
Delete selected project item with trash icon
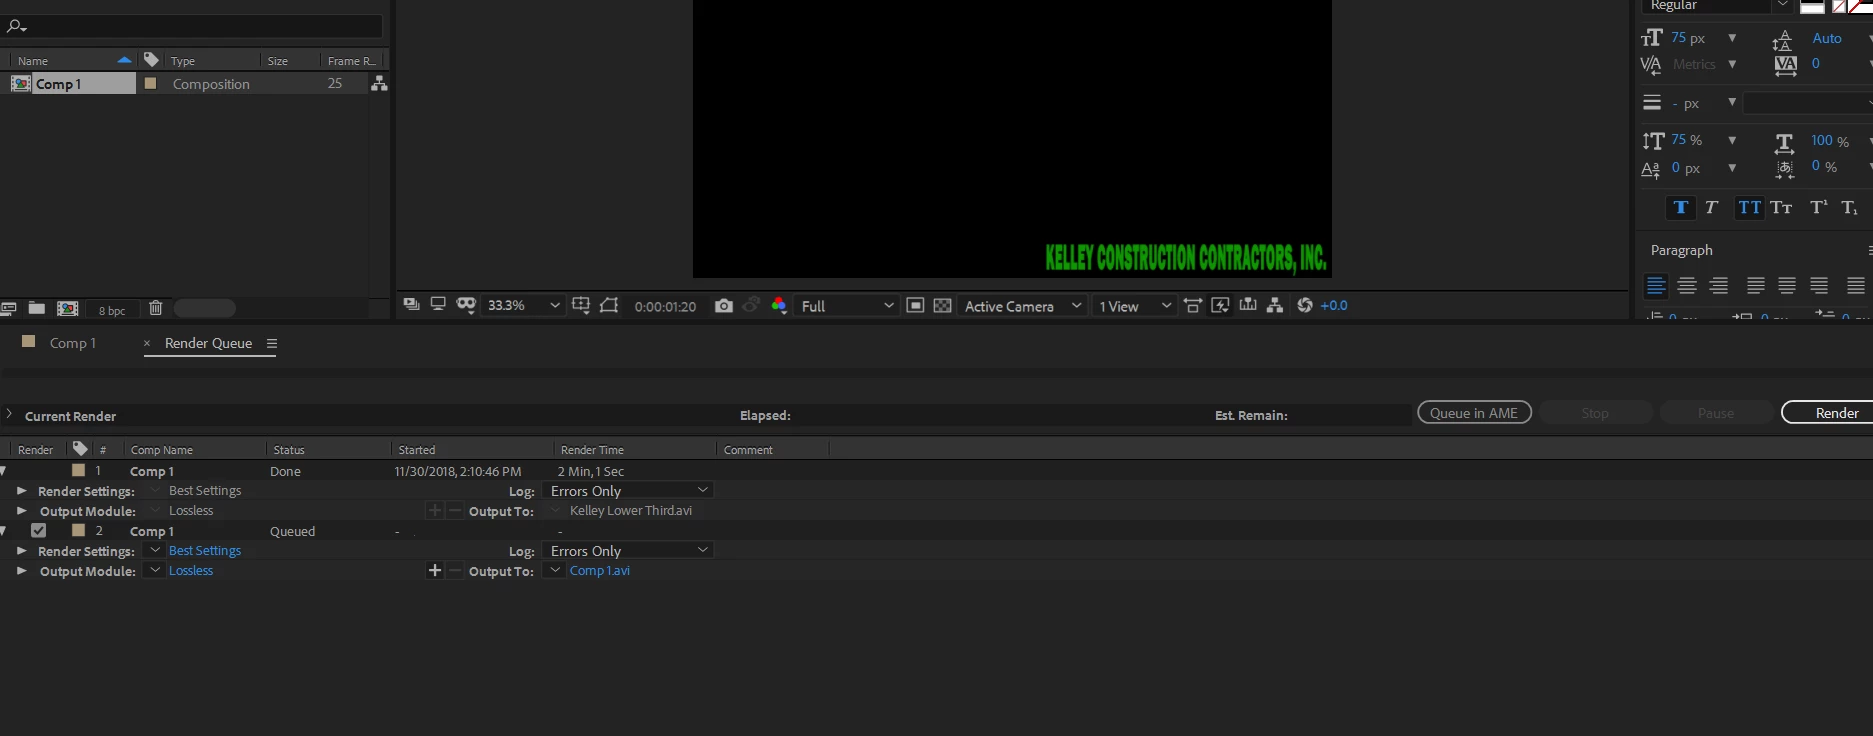click(156, 308)
